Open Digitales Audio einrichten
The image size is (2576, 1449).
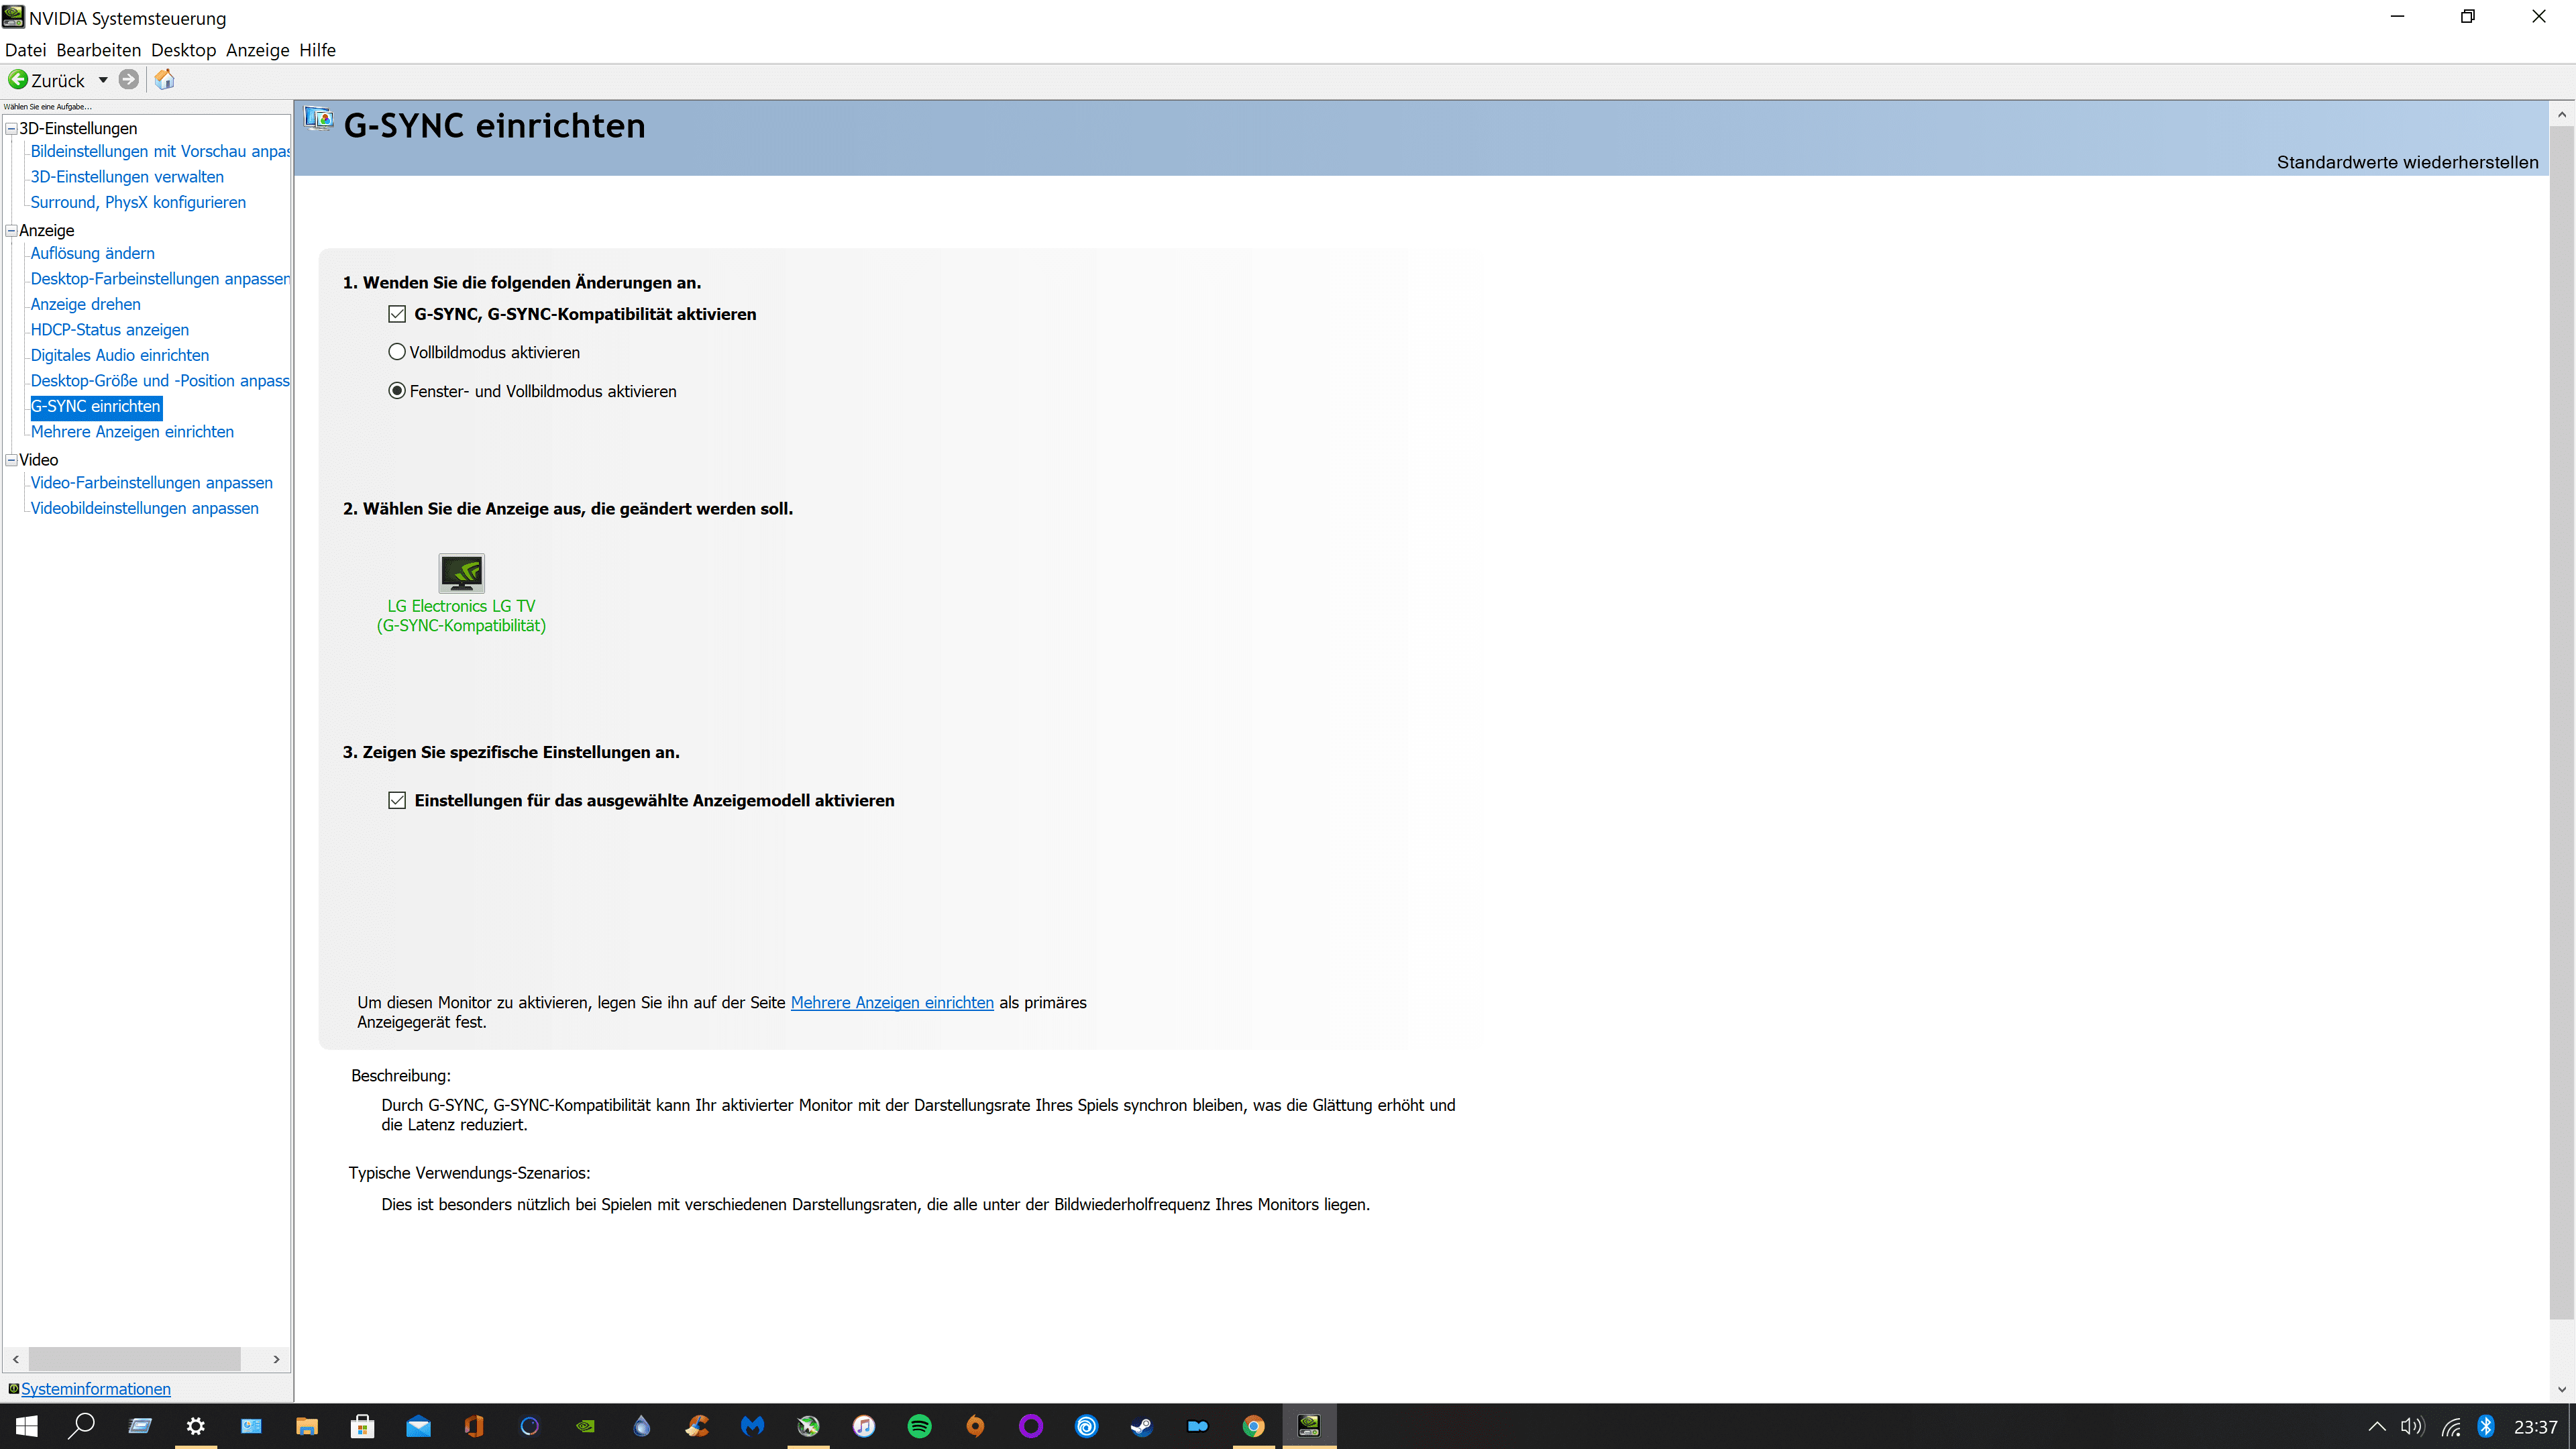[120, 355]
